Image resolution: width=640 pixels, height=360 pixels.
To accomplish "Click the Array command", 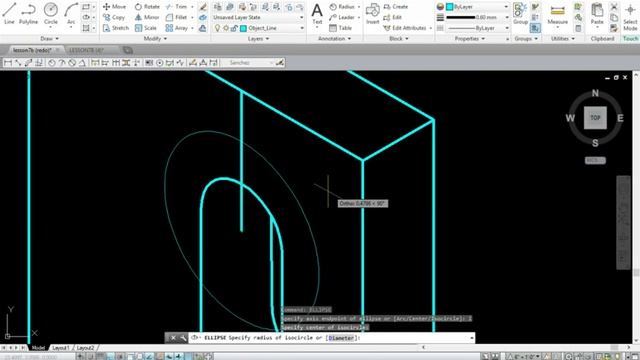I will coord(177,28).
